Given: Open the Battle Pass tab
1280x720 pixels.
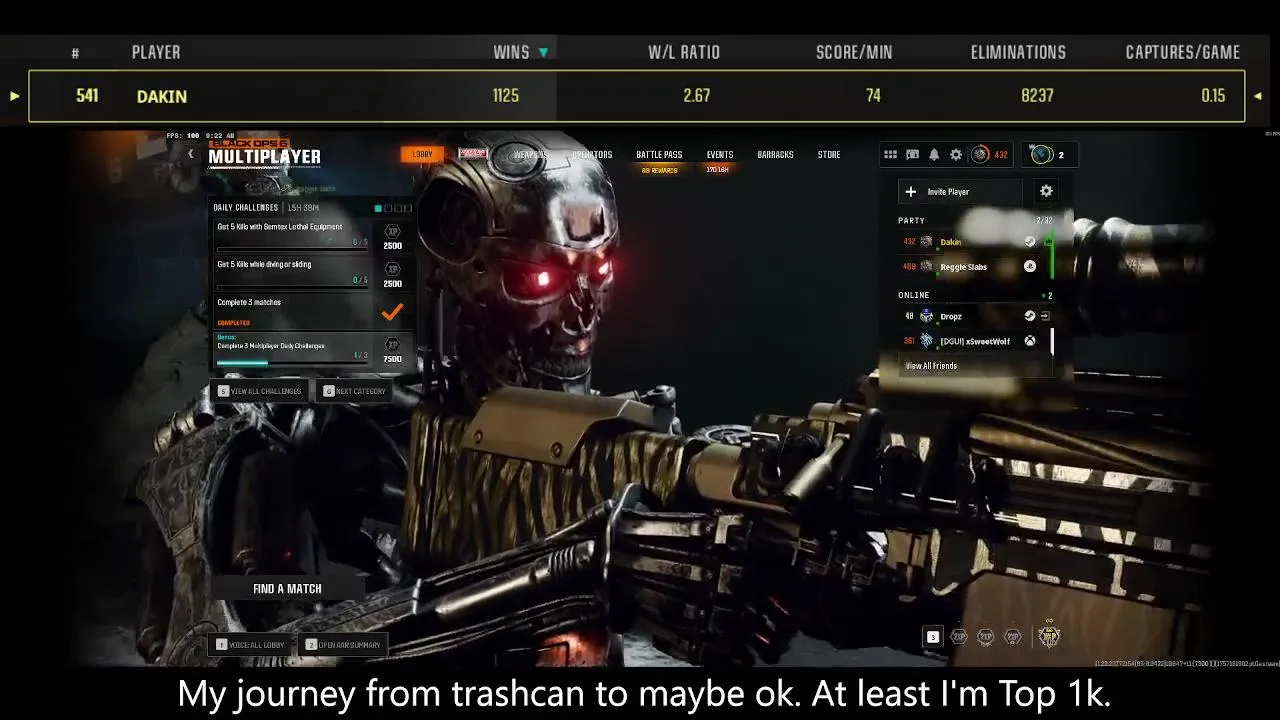Looking at the screenshot, I should (x=659, y=155).
